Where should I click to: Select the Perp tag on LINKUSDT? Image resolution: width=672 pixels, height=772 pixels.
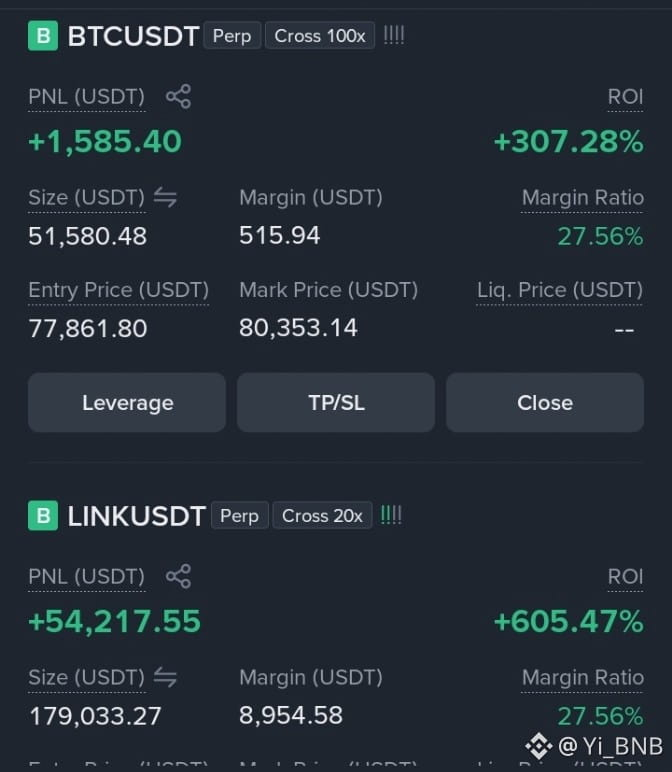(240, 515)
